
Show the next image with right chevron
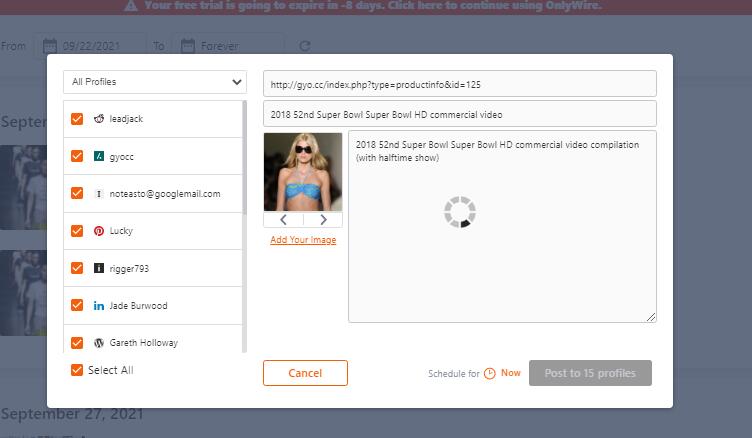click(323, 220)
